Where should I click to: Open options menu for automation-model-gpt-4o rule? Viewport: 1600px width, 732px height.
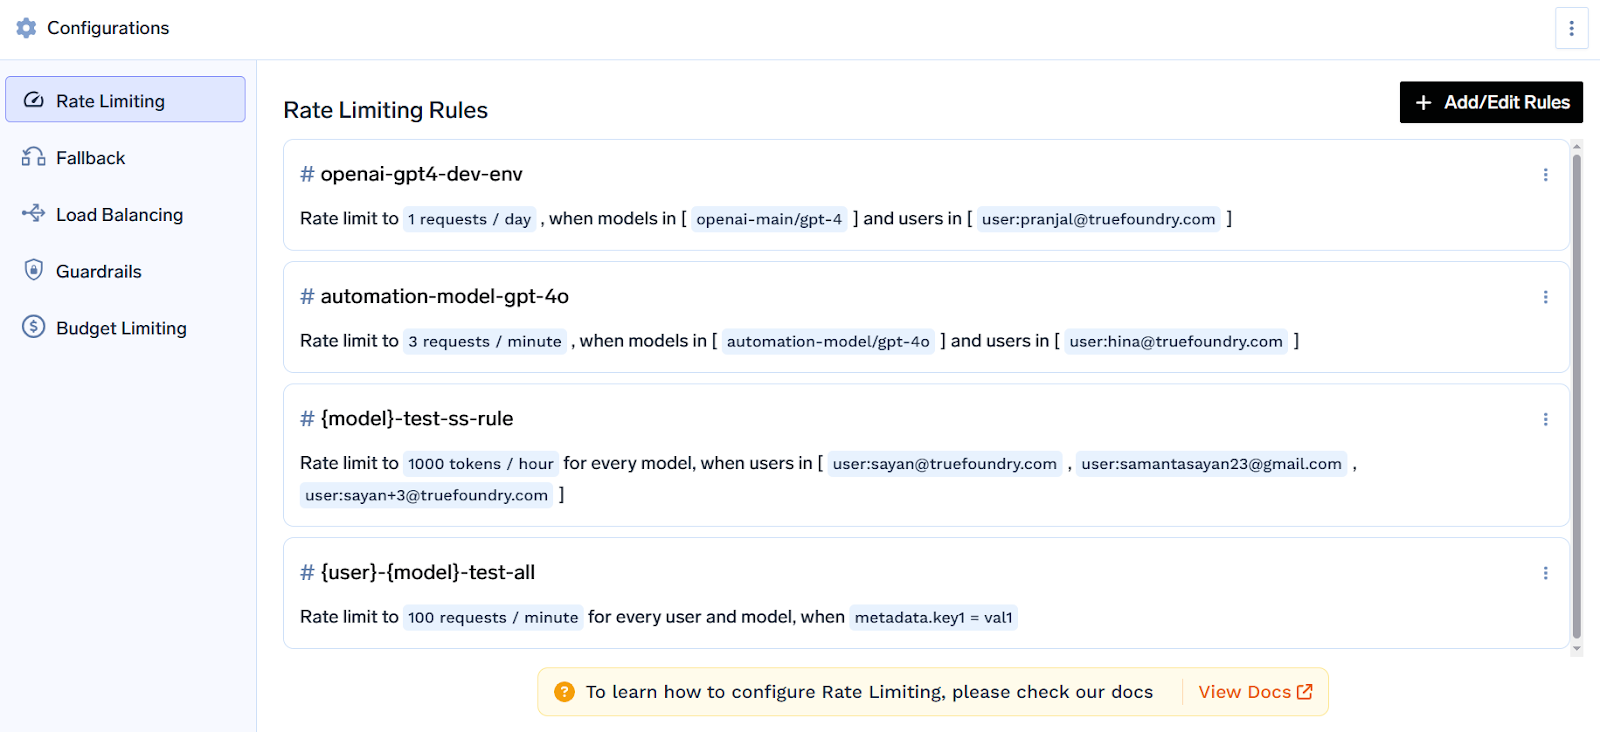pyautogui.click(x=1545, y=297)
